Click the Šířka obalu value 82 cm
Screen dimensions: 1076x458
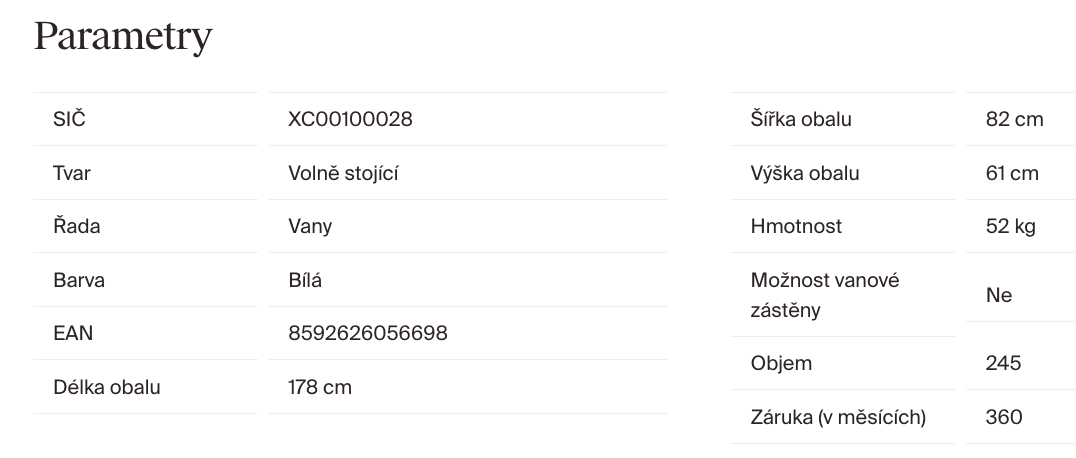[1014, 119]
